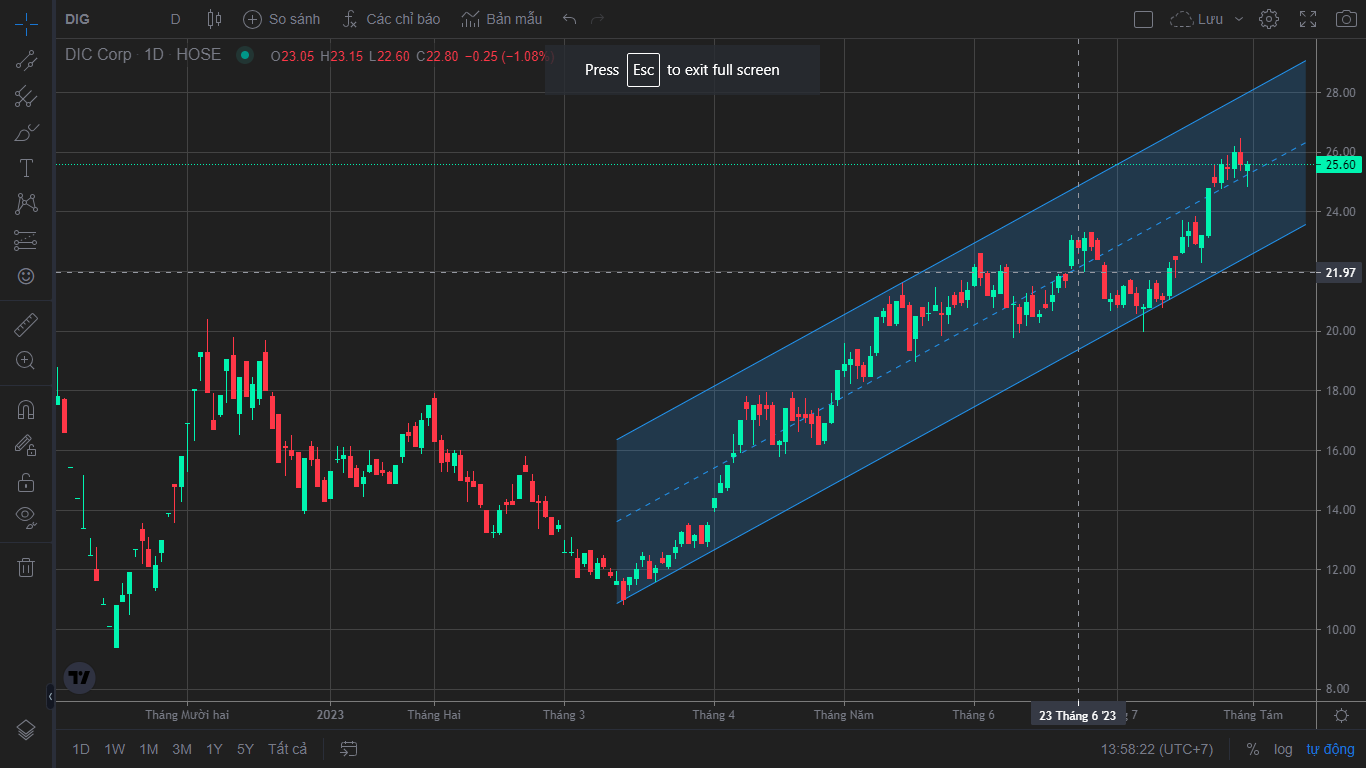
Task: Select the Brush drawing tool
Action: pyautogui.click(x=26, y=132)
